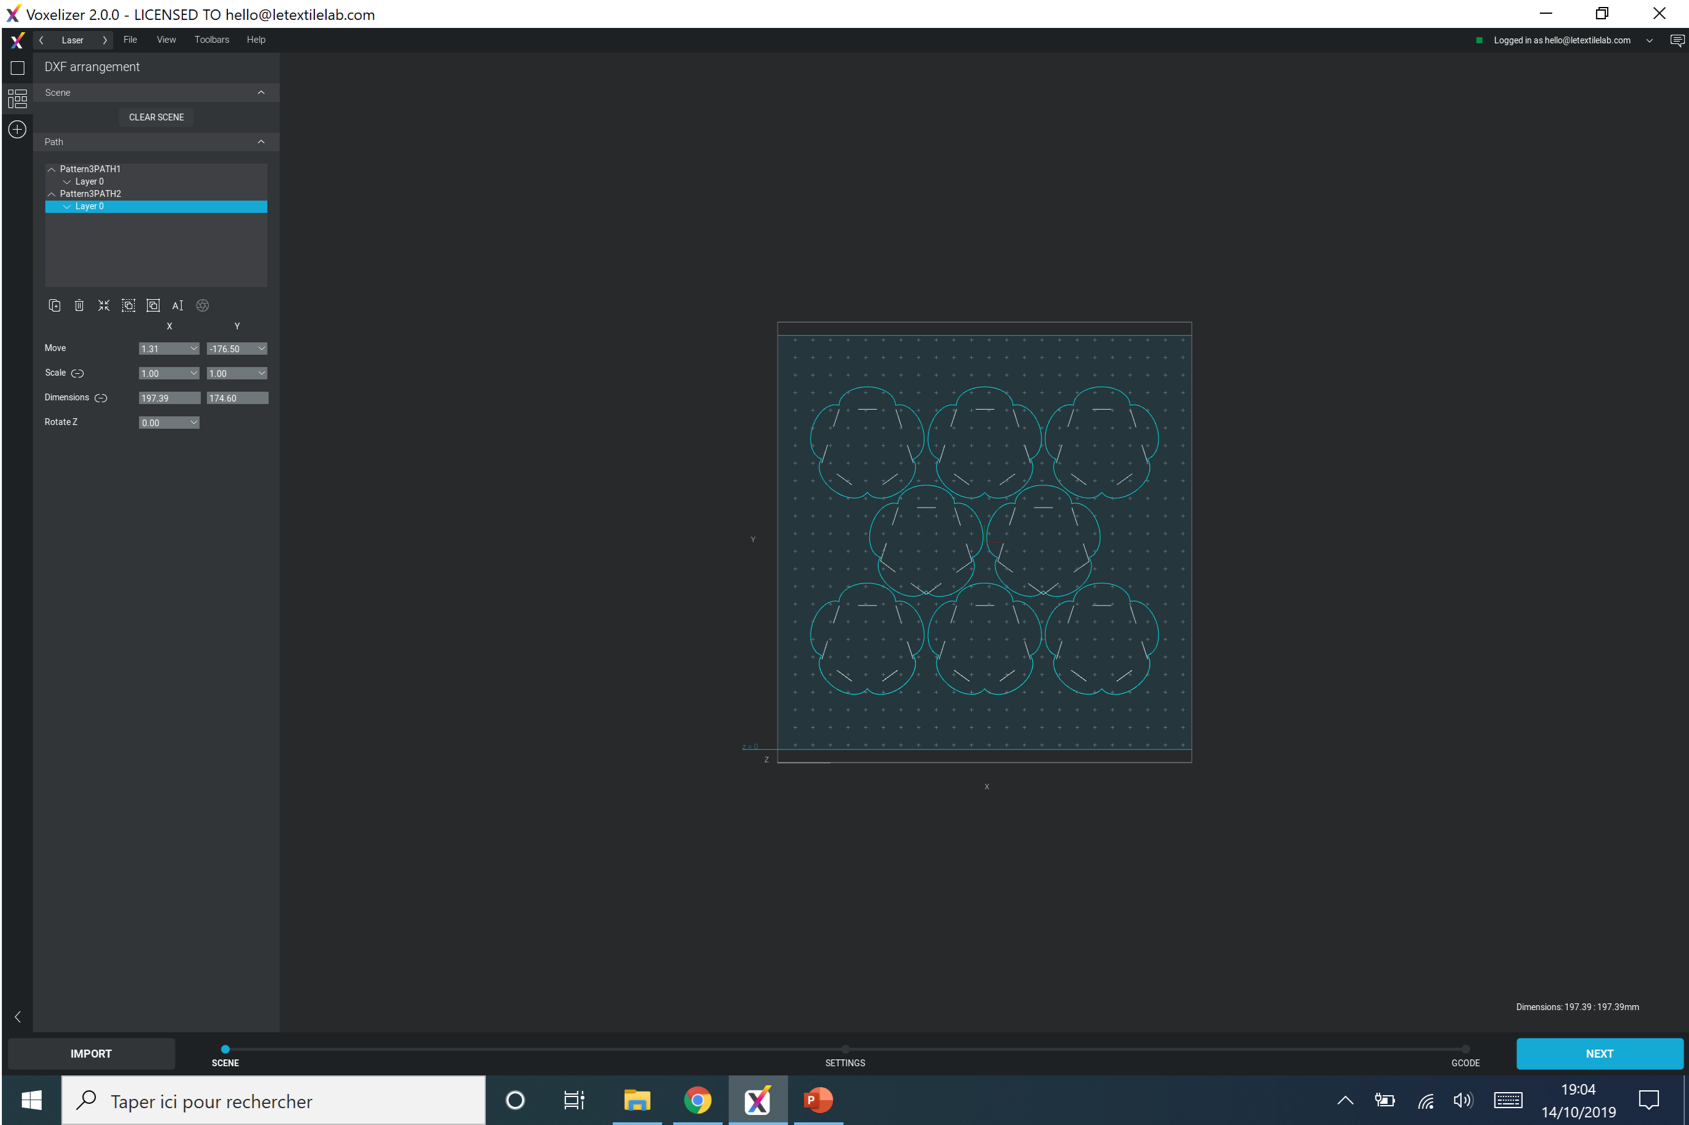
Task: Open the chat/messages icon top right
Action: coord(1677,40)
